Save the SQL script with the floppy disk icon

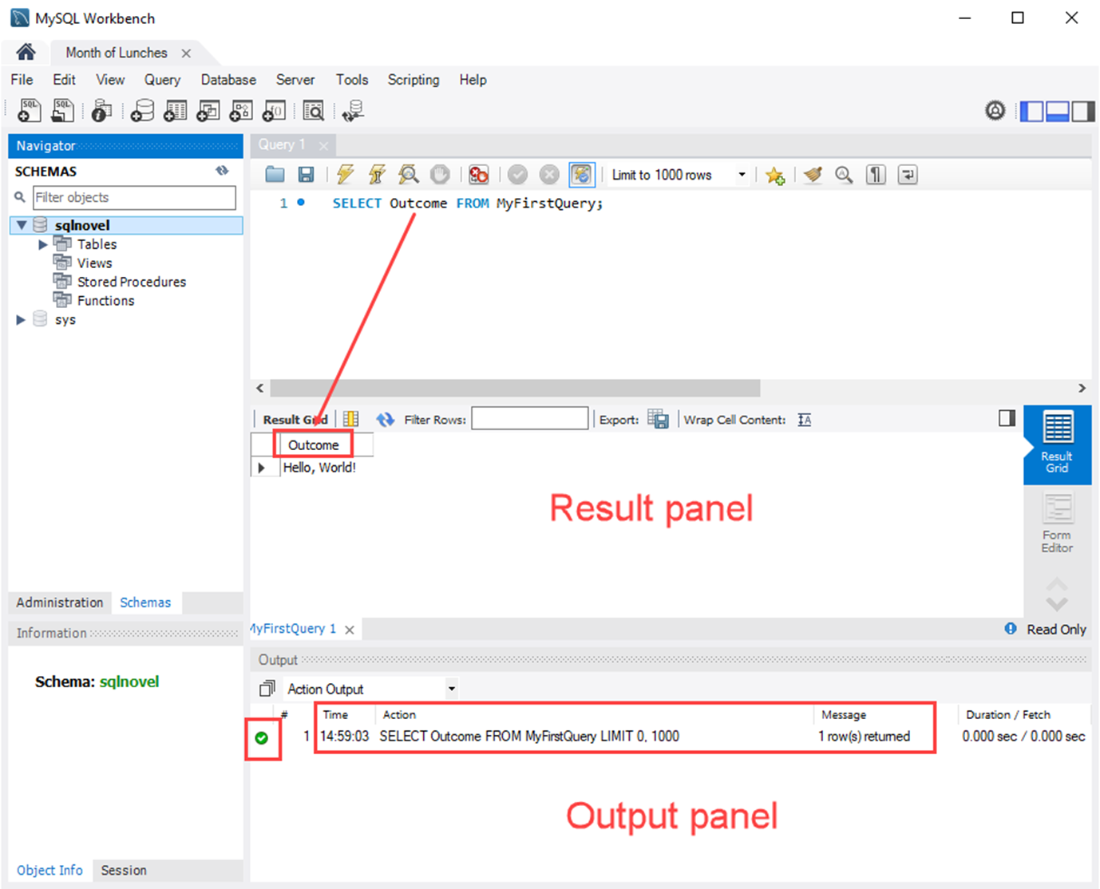click(x=306, y=174)
